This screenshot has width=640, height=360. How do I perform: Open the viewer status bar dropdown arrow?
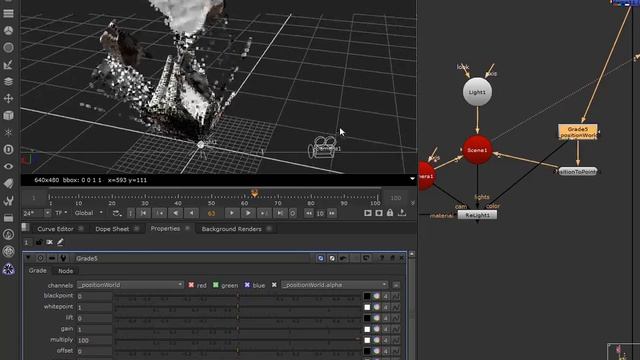coord(412,179)
